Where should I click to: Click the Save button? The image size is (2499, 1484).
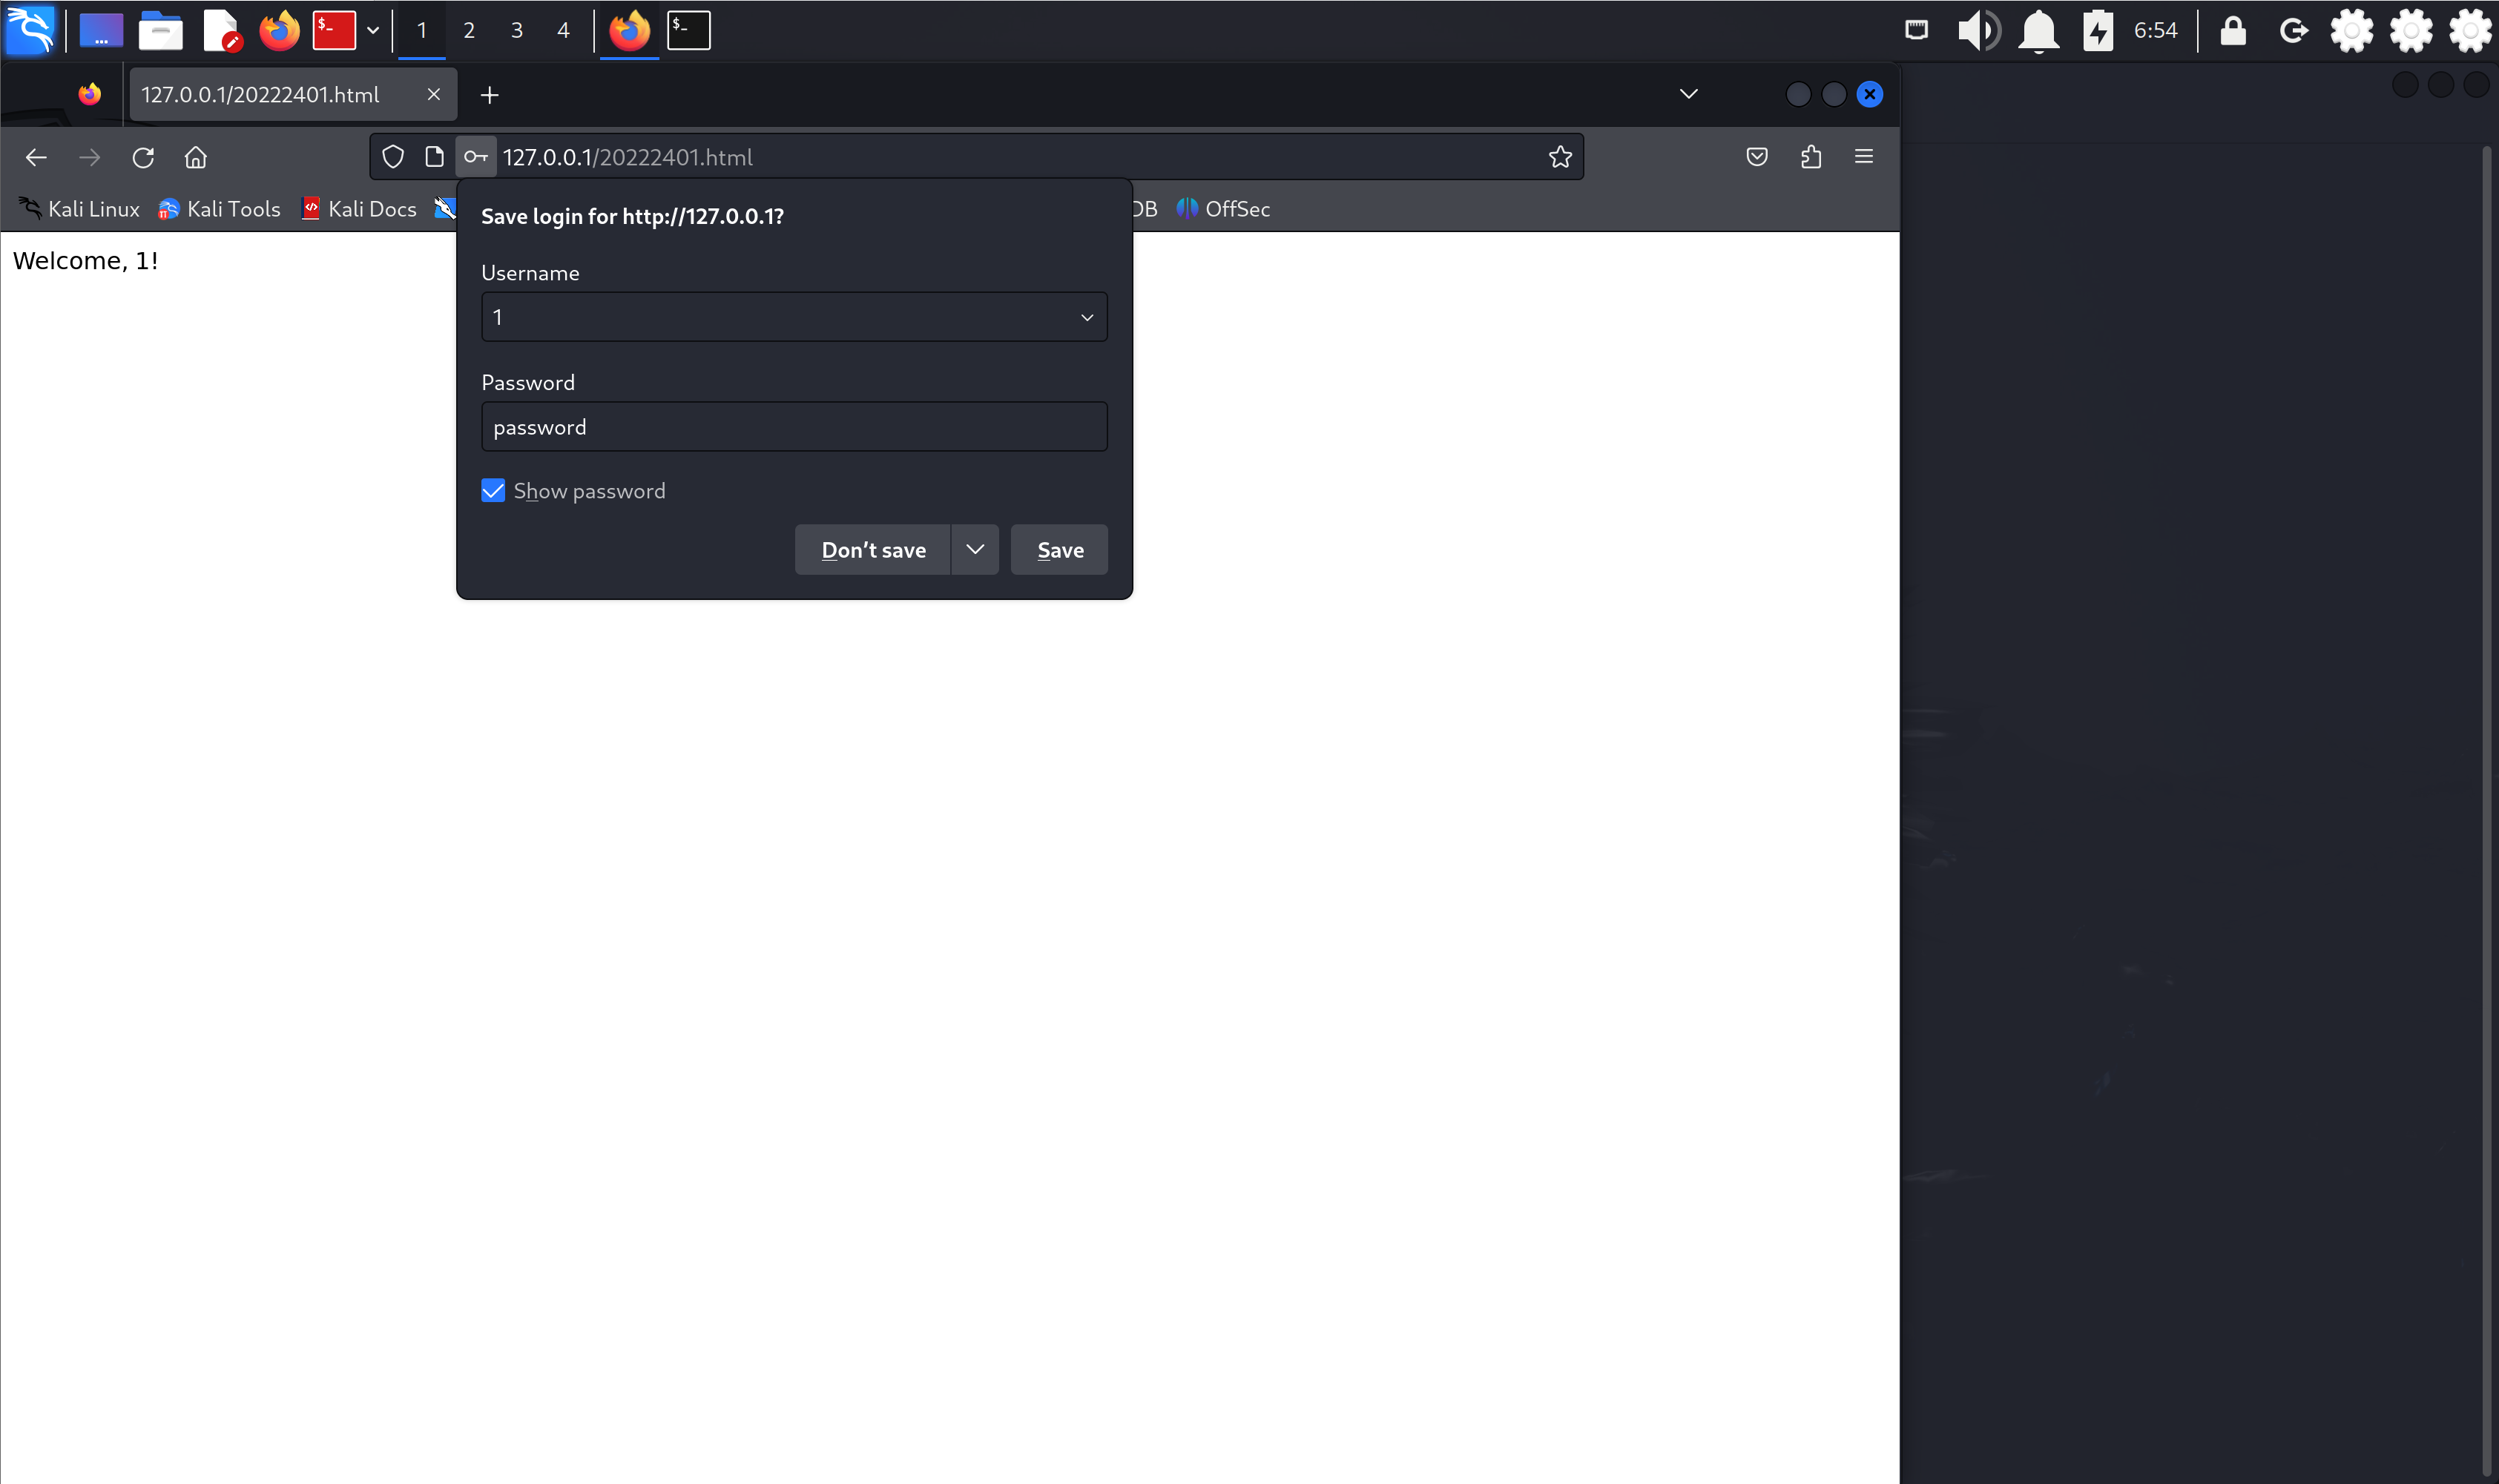(1059, 550)
